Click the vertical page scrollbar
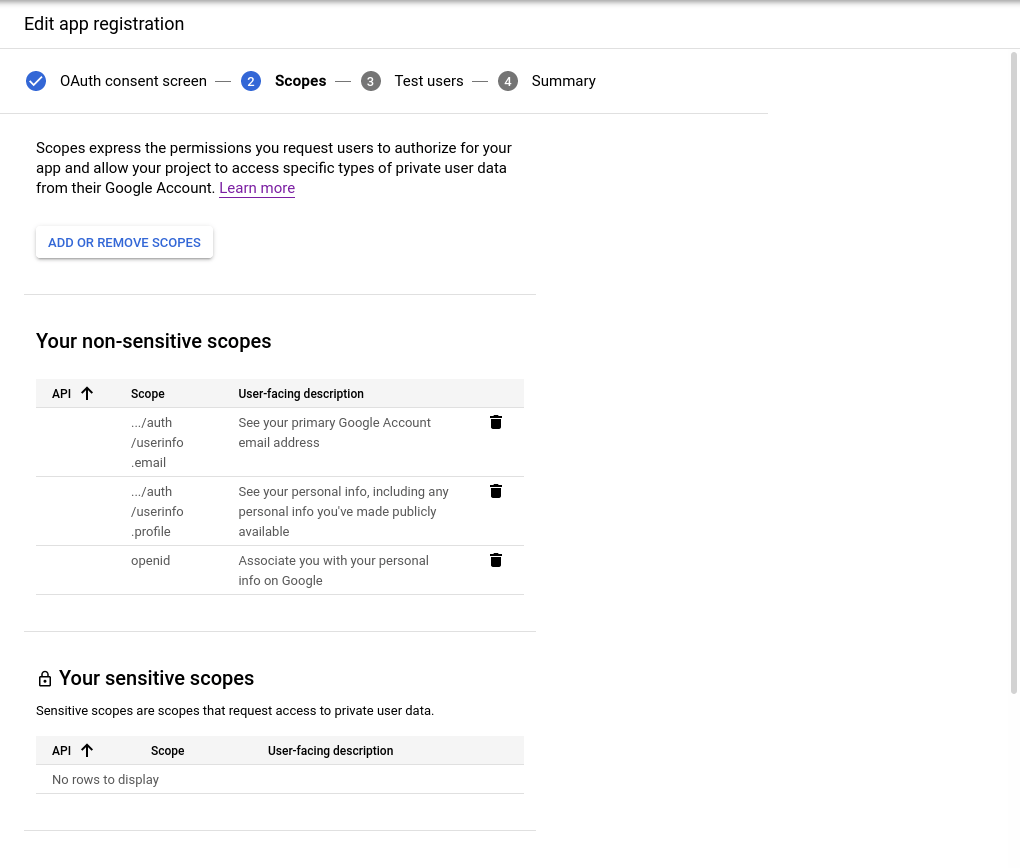 click(x=1014, y=370)
